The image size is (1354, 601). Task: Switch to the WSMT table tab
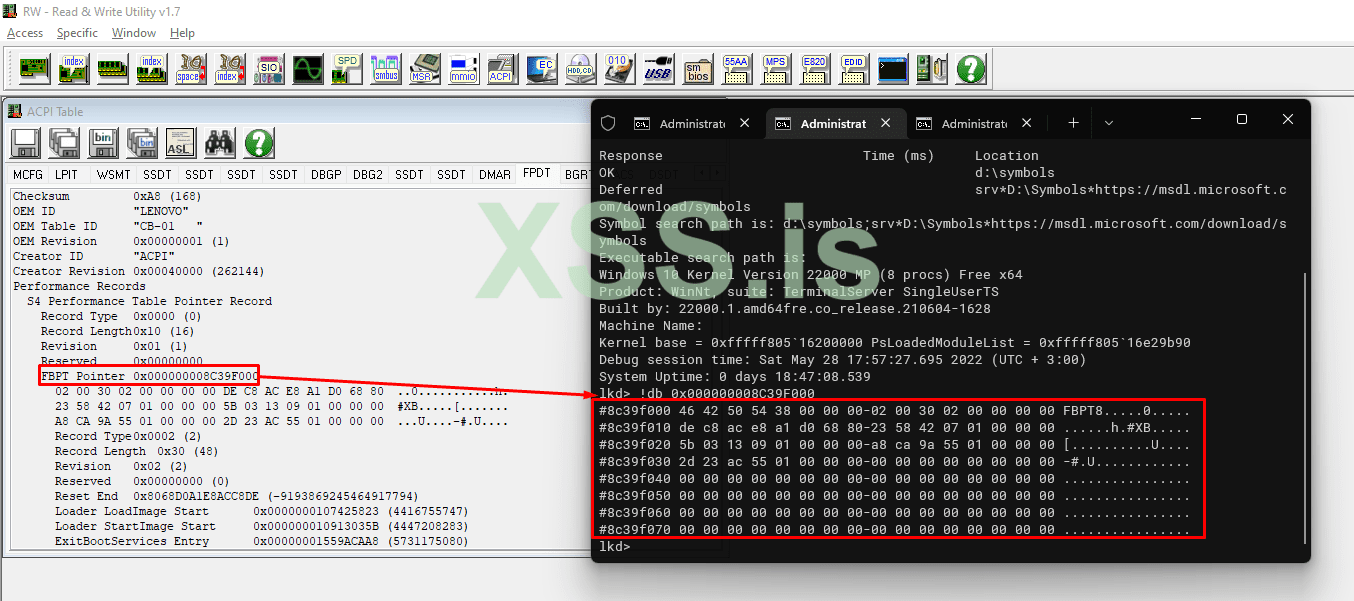click(113, 174)
